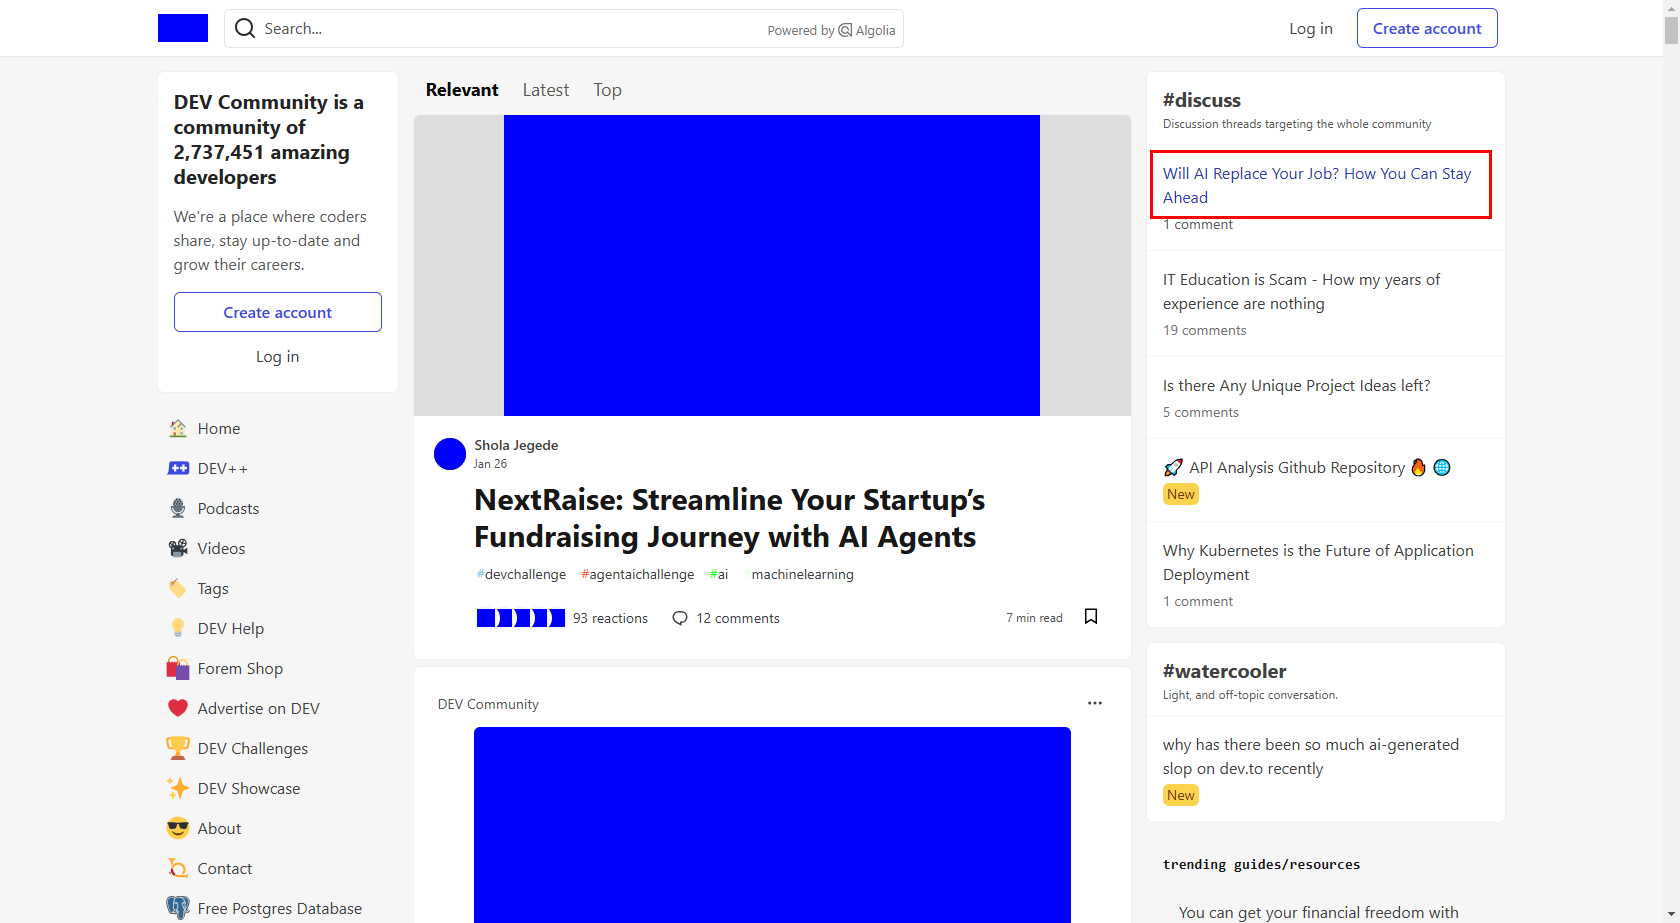Click the Tags label icon
Image resolution: width=1680 pixels, height=923 pixels.
[x=178, y=588]
